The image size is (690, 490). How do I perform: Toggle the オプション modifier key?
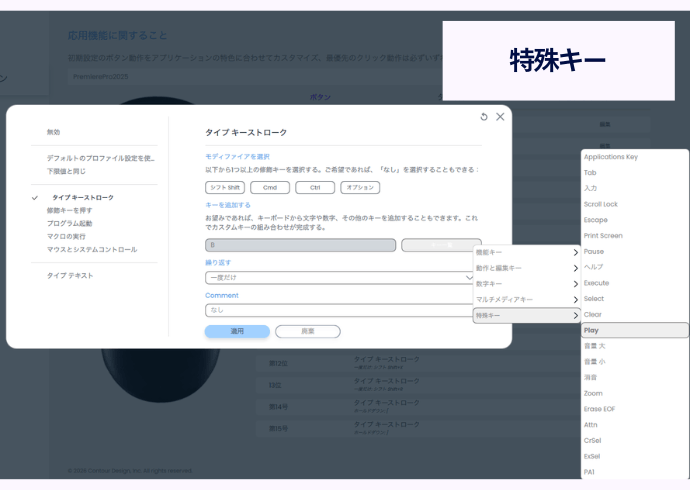[360, 187]
